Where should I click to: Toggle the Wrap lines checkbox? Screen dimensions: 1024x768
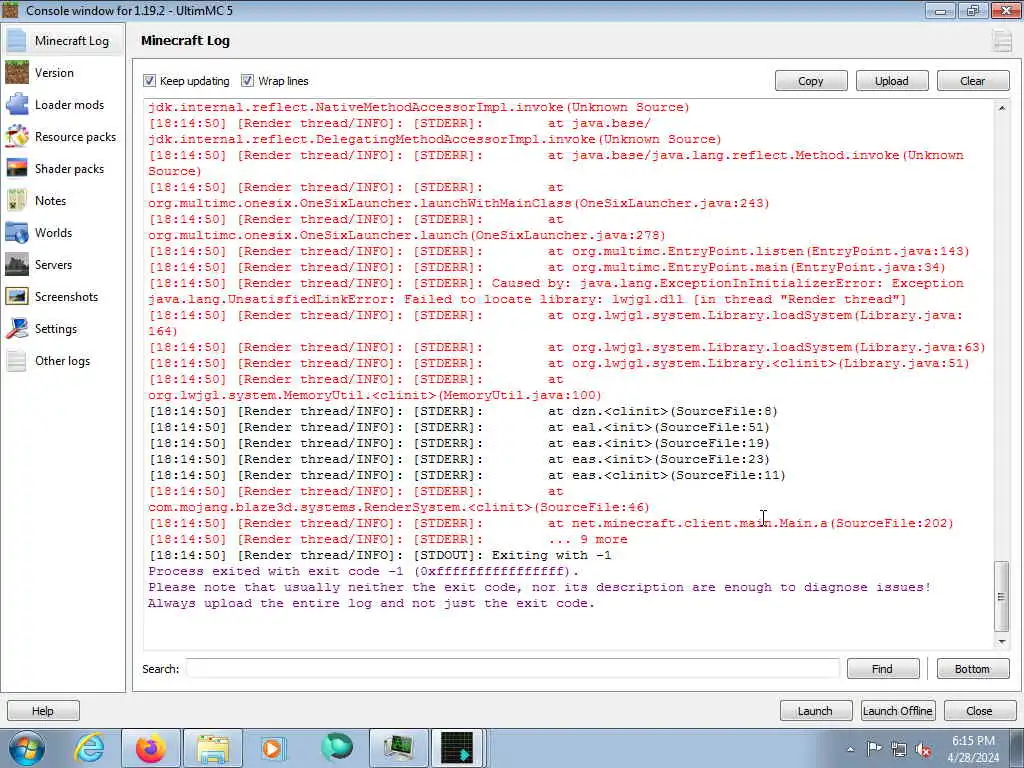pyautogui.click(x=247, y=80)
